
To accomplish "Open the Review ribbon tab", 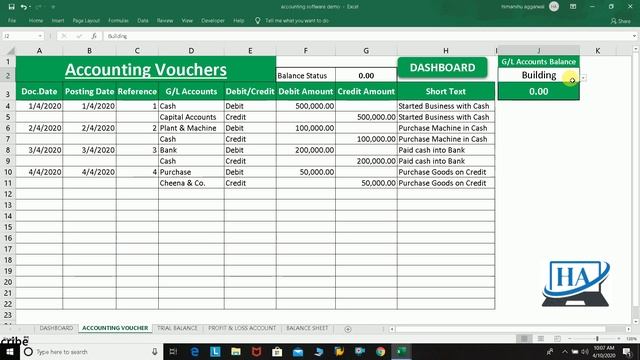I will (x=165, y=20).
